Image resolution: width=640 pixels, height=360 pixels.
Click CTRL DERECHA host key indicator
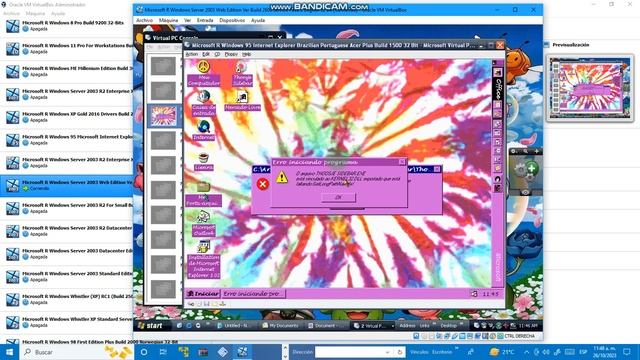[x=520, y=336]
